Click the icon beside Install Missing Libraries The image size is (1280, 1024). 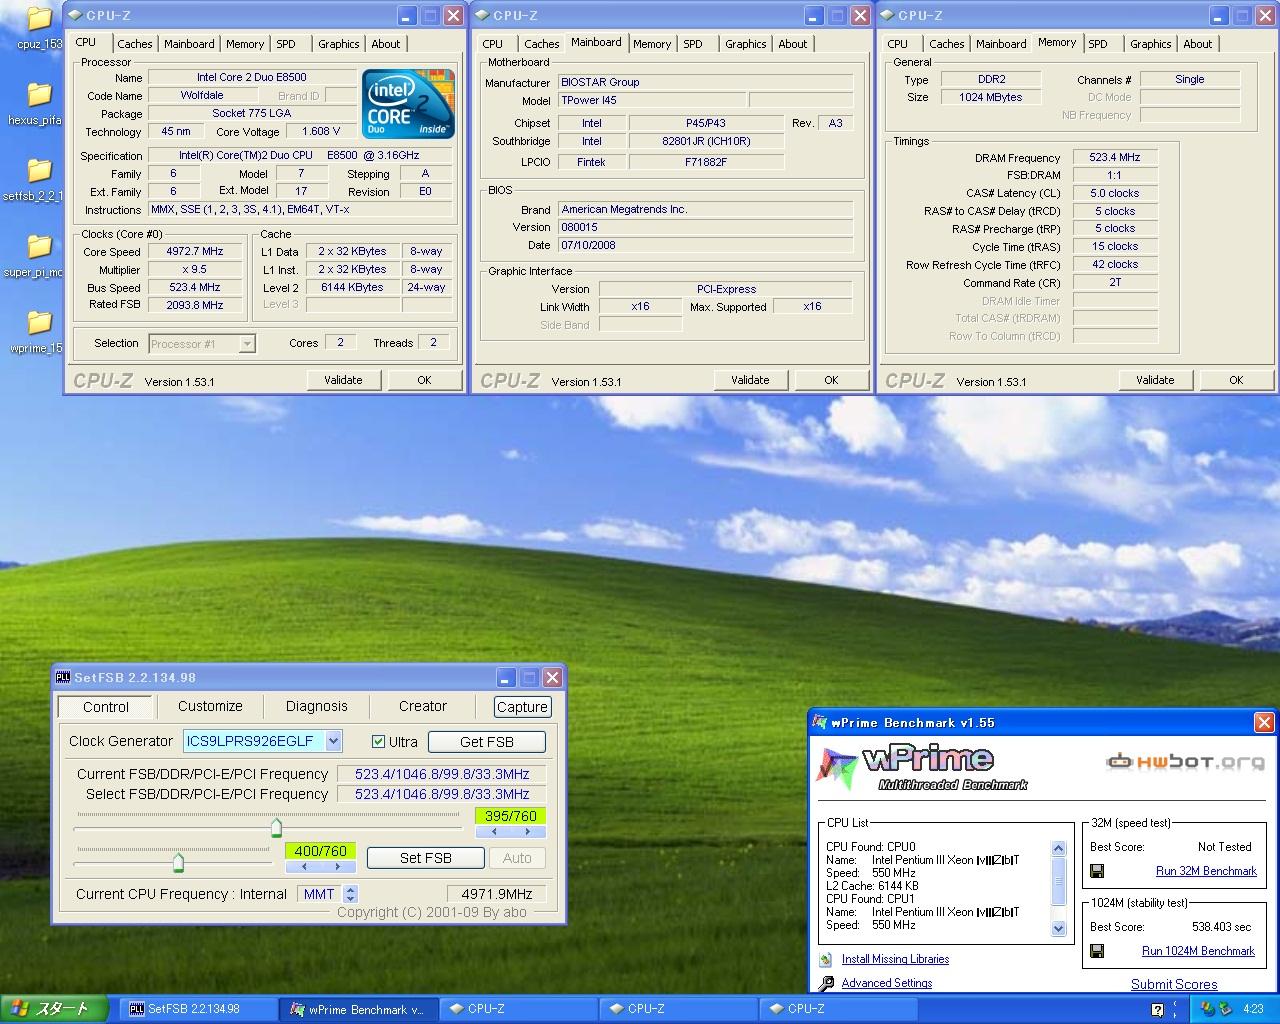[x=825, y=959]
